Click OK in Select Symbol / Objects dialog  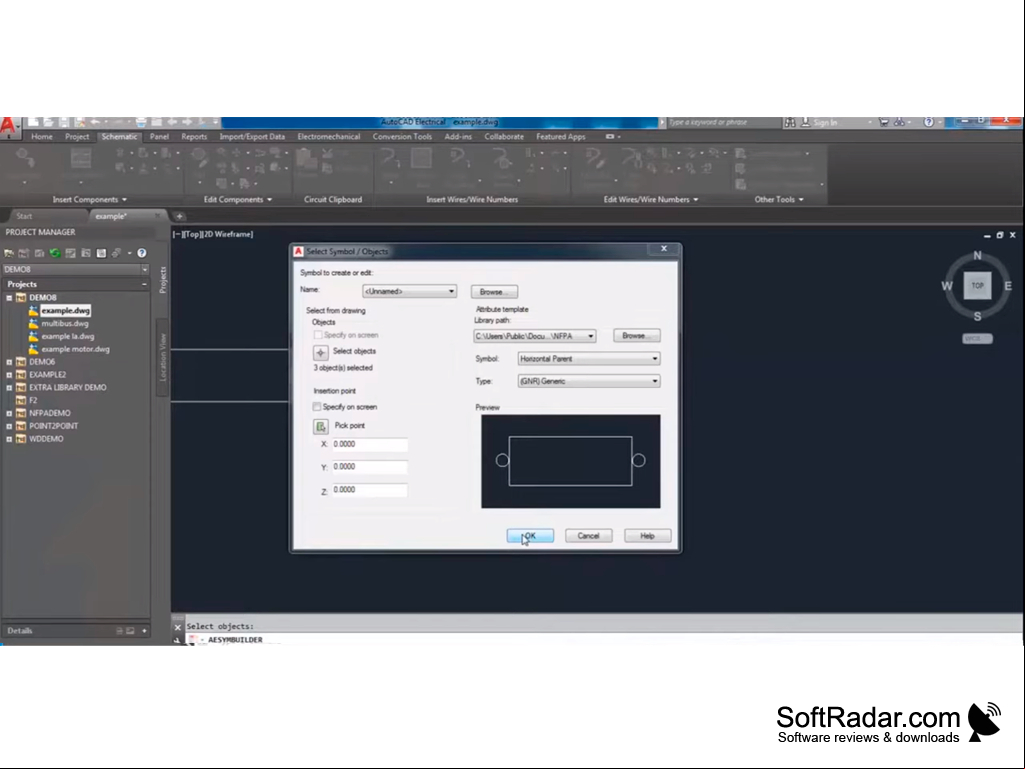pos(530,536)
